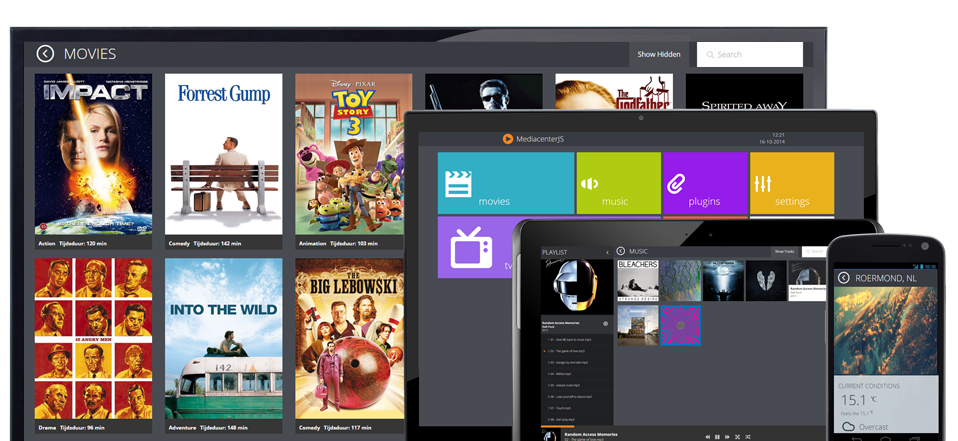Image resolution: width=958 pixels, height=441 pixels.
Task: Select Random Access Memories in album grid
Action: [806, 280]
